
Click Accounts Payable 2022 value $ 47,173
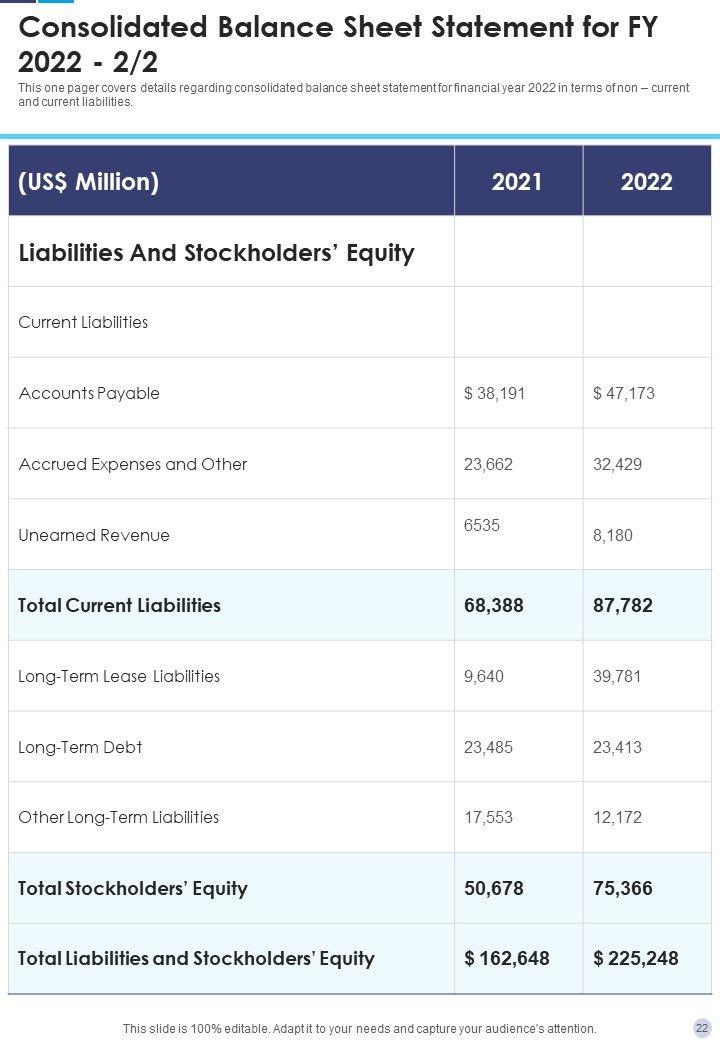624,393
